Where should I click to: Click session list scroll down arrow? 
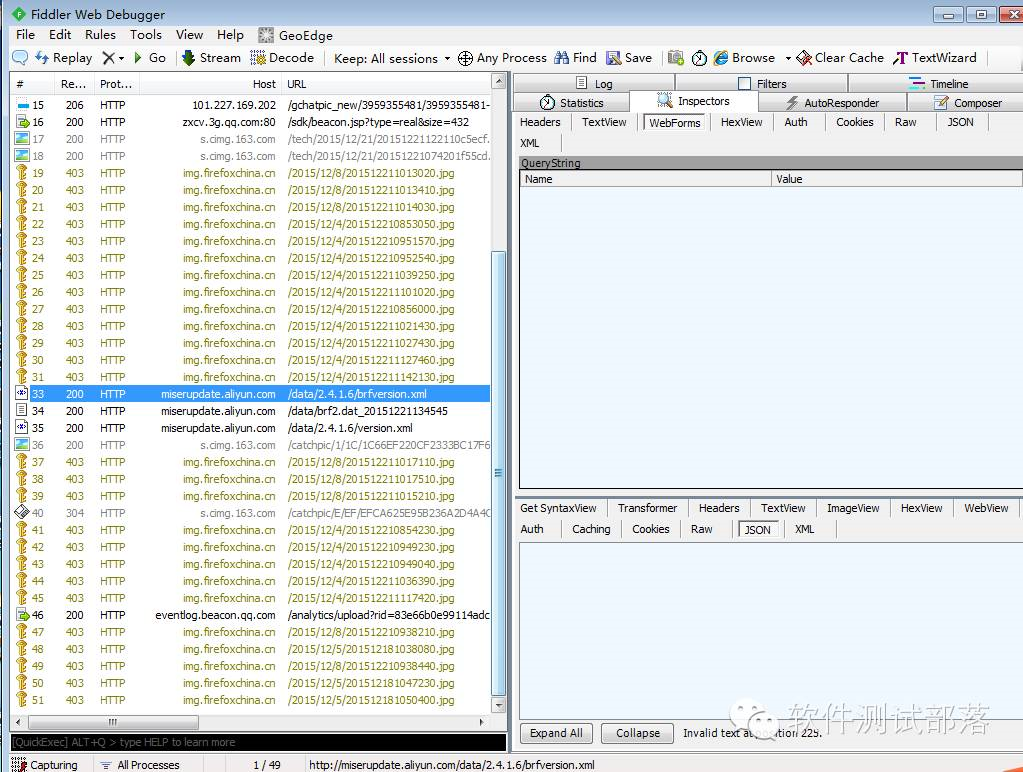click(x=498, y=705)
